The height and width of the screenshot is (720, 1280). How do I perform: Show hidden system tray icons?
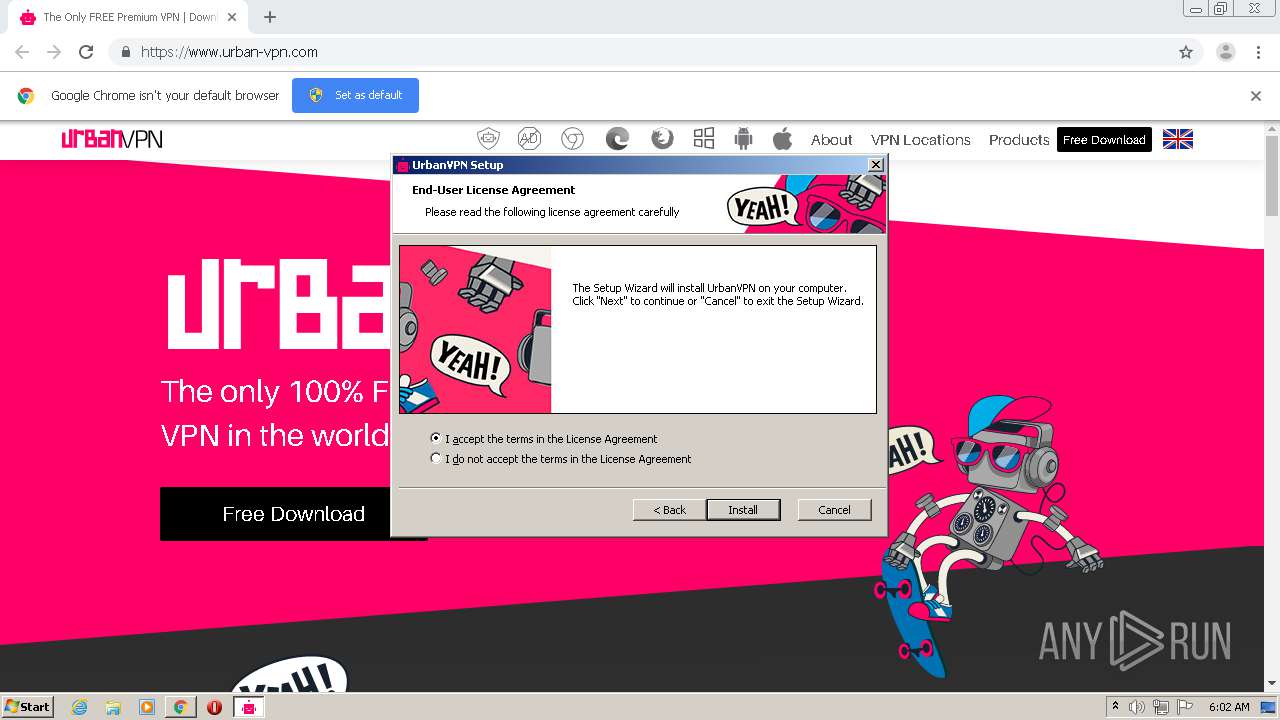[x=1116, y=707]
